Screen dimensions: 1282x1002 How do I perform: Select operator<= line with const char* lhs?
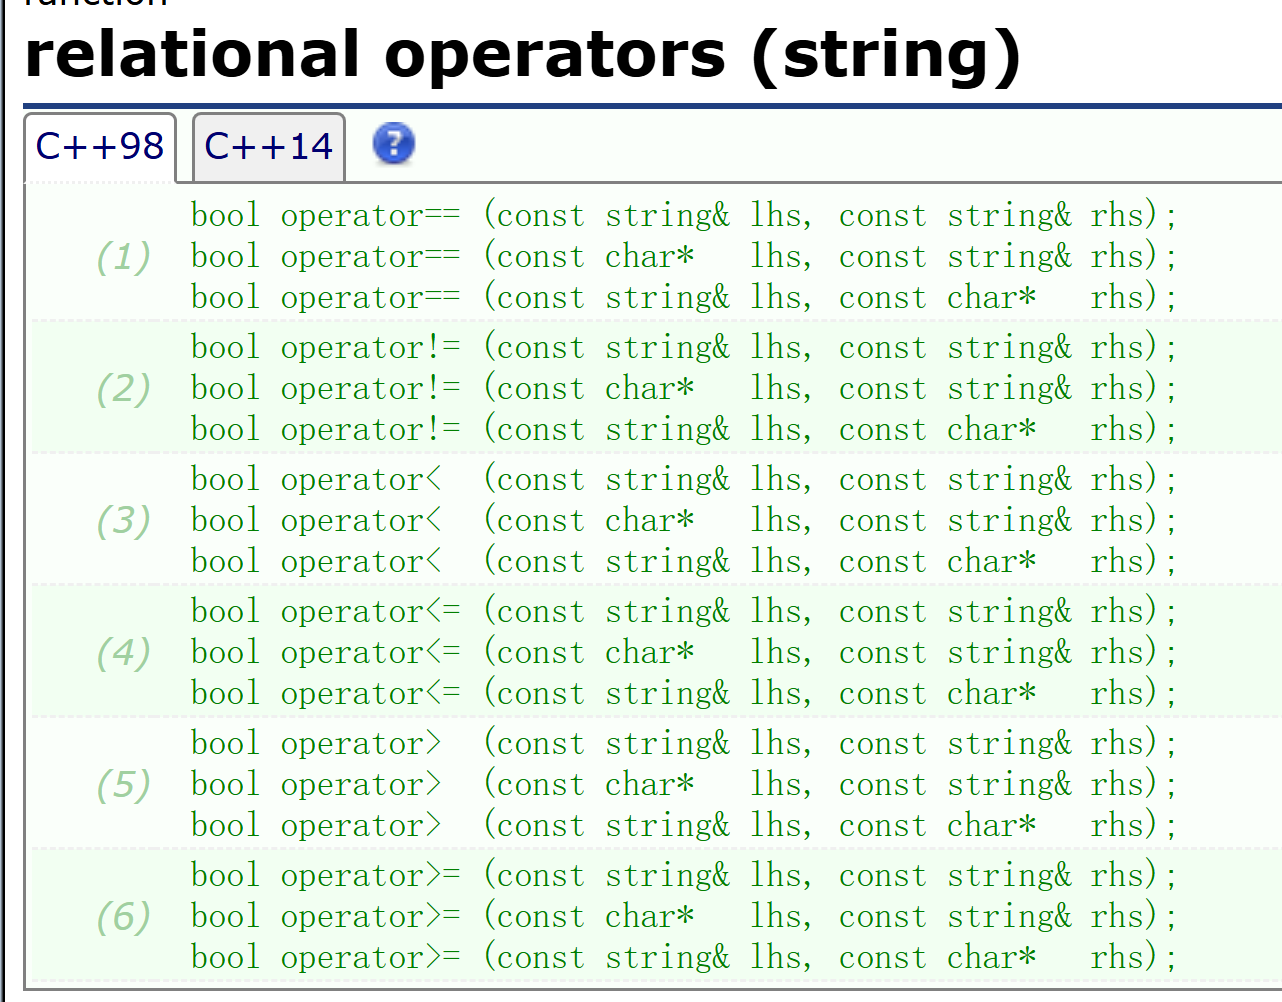point(684,653)
